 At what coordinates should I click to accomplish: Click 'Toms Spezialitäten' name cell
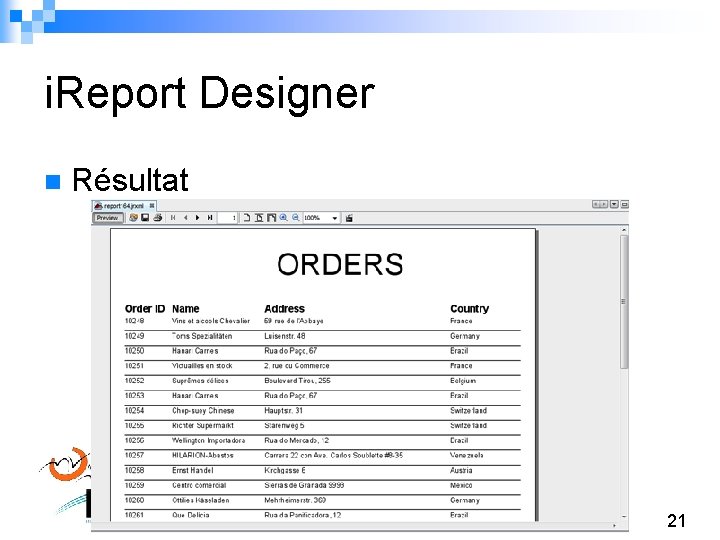pos(202,336)
